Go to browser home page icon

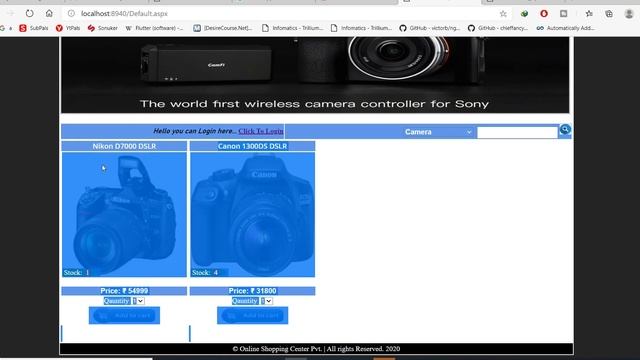click(49, 13)
